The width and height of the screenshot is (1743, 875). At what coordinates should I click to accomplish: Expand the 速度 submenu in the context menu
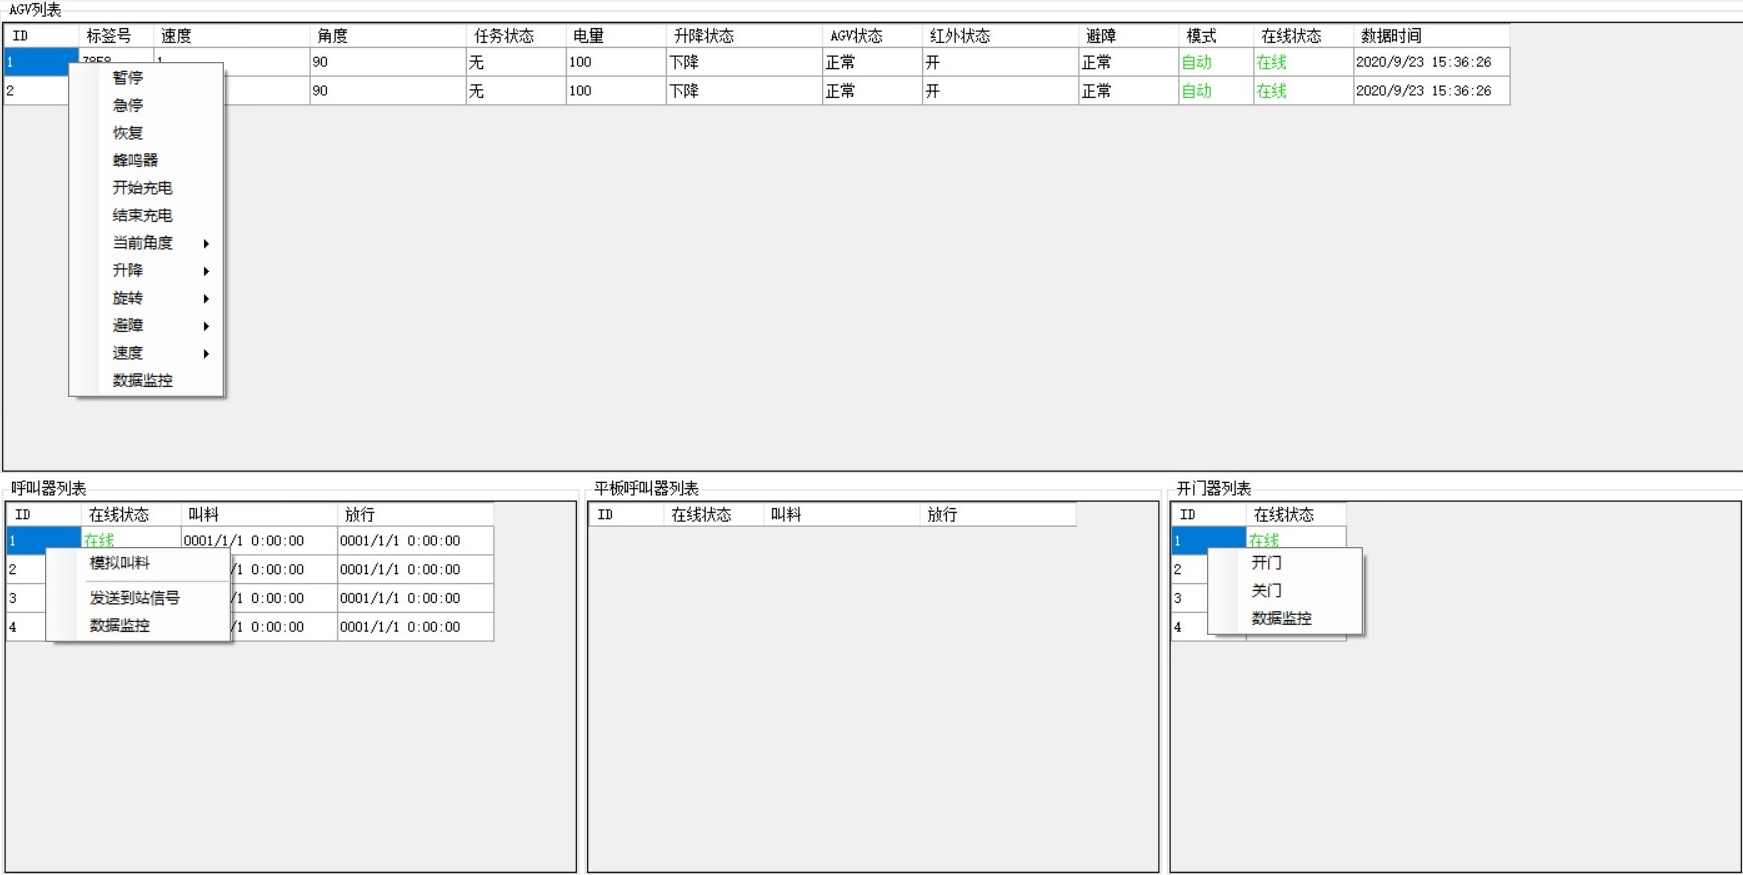[146, 353]
